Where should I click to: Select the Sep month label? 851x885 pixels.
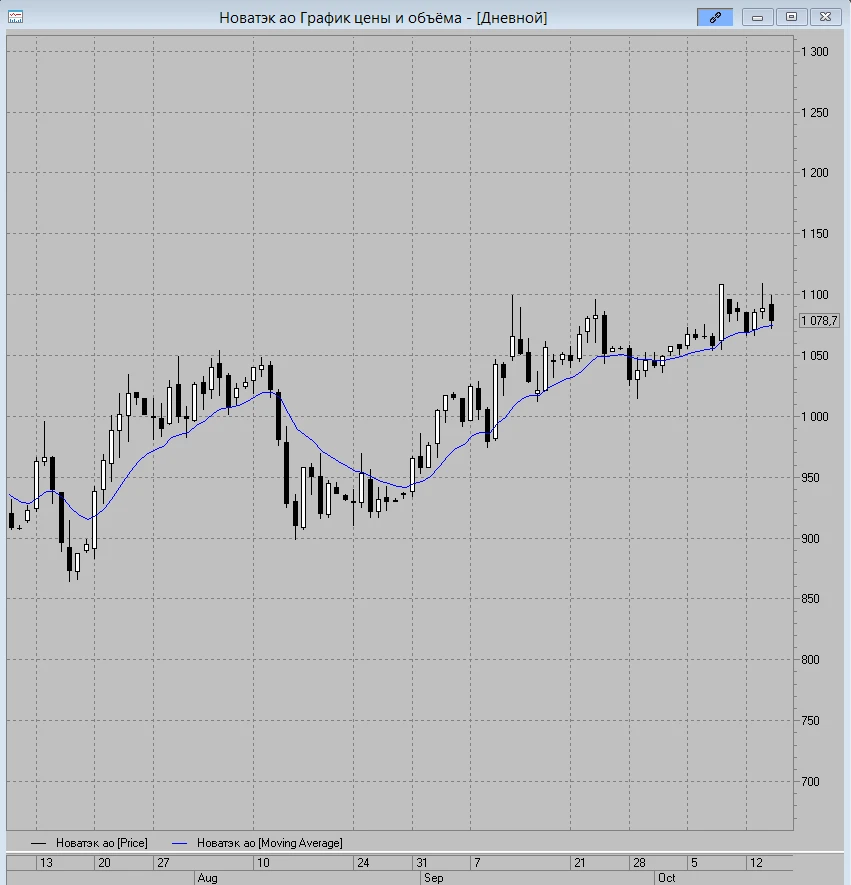coord(433,878)
